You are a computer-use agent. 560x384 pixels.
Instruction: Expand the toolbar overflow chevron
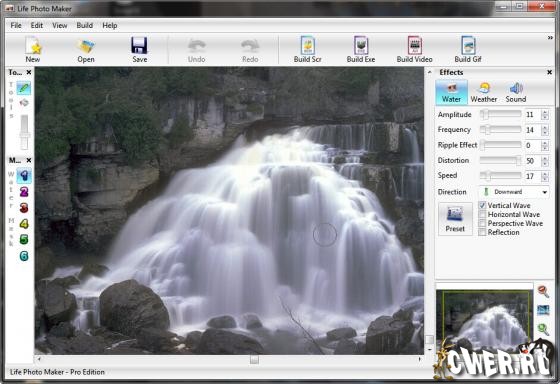coord(550,38)
